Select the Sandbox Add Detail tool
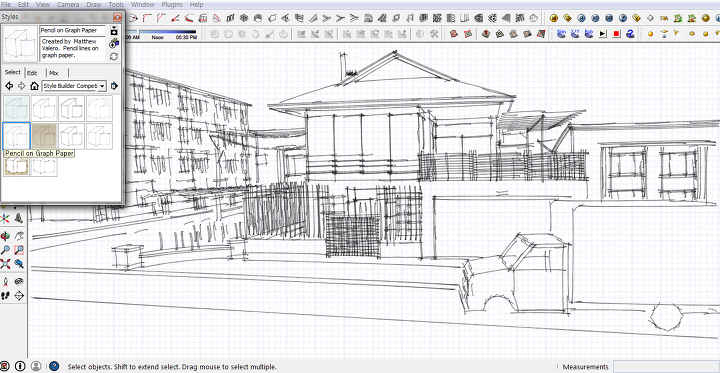Viewport: 720px width, 373px height. pos(528,34)
